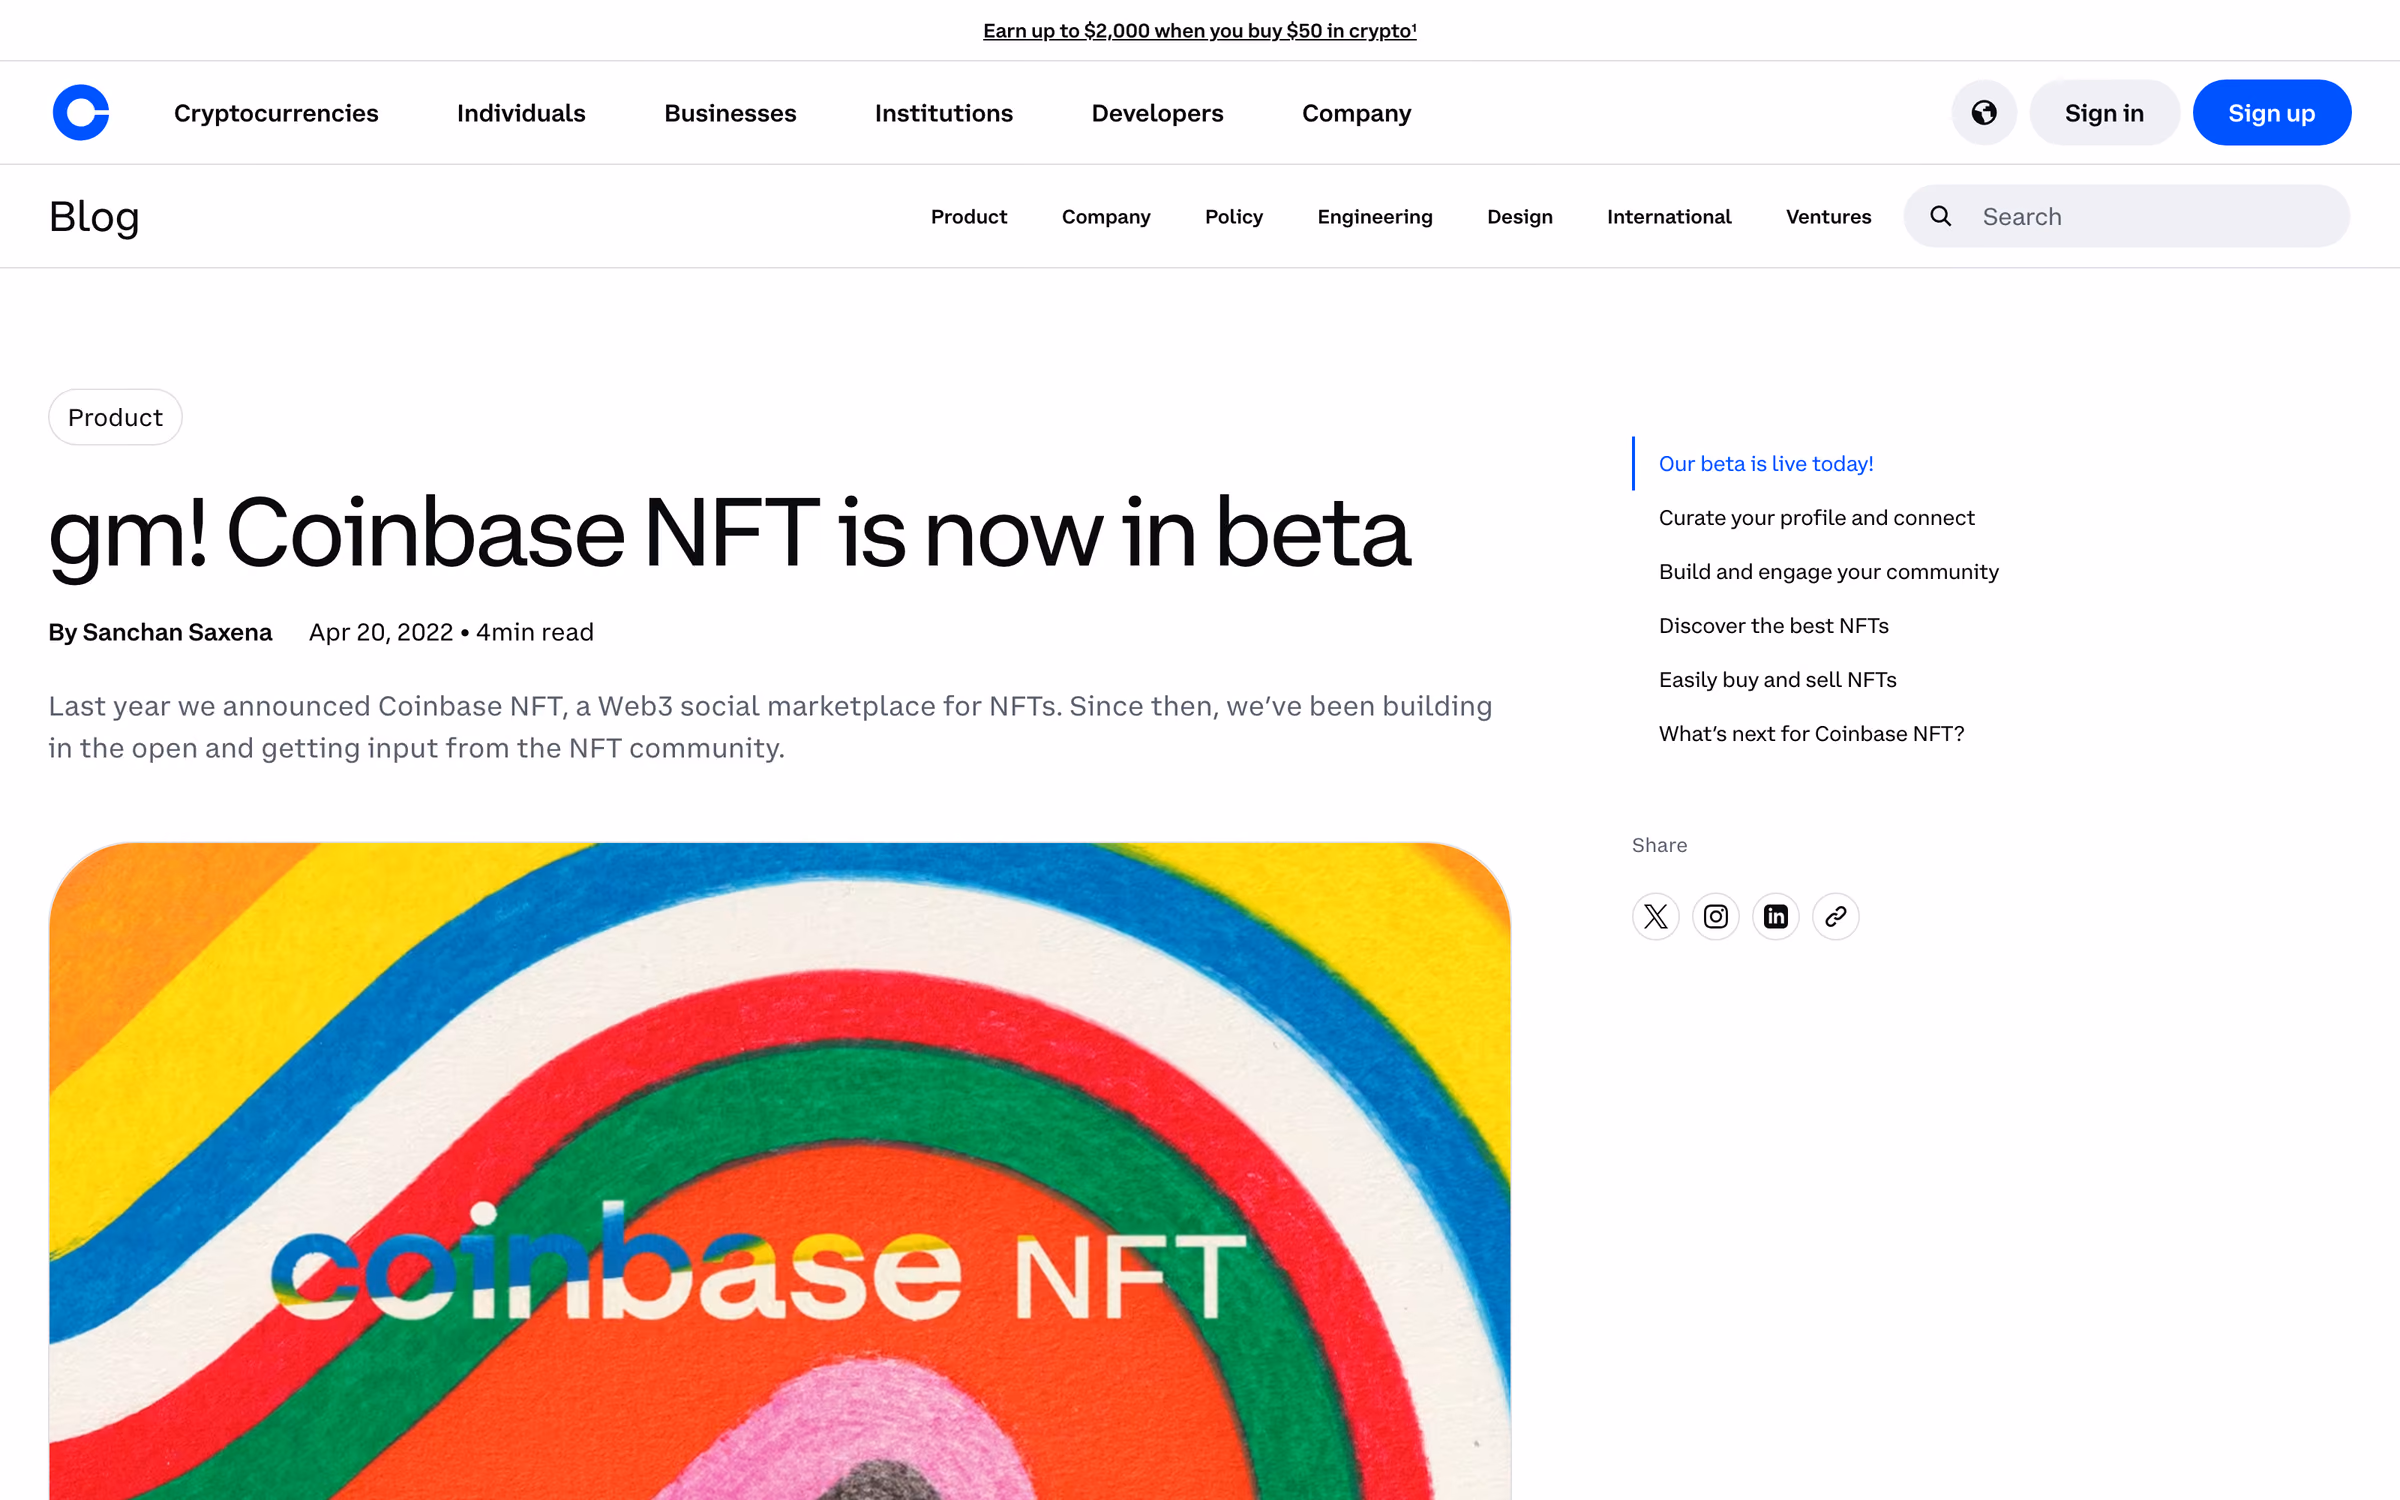2400x1500 pixels.
Task: Jump to Our beta is live today!
Action: point(1766,464)
